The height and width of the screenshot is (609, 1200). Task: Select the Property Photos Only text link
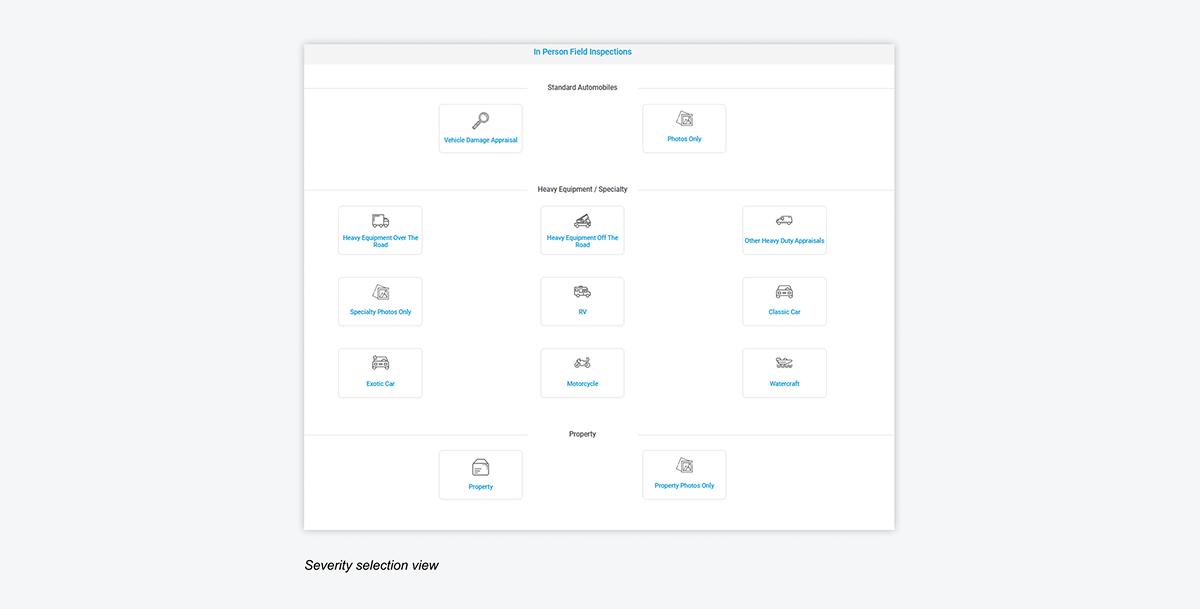coord(684,486)
